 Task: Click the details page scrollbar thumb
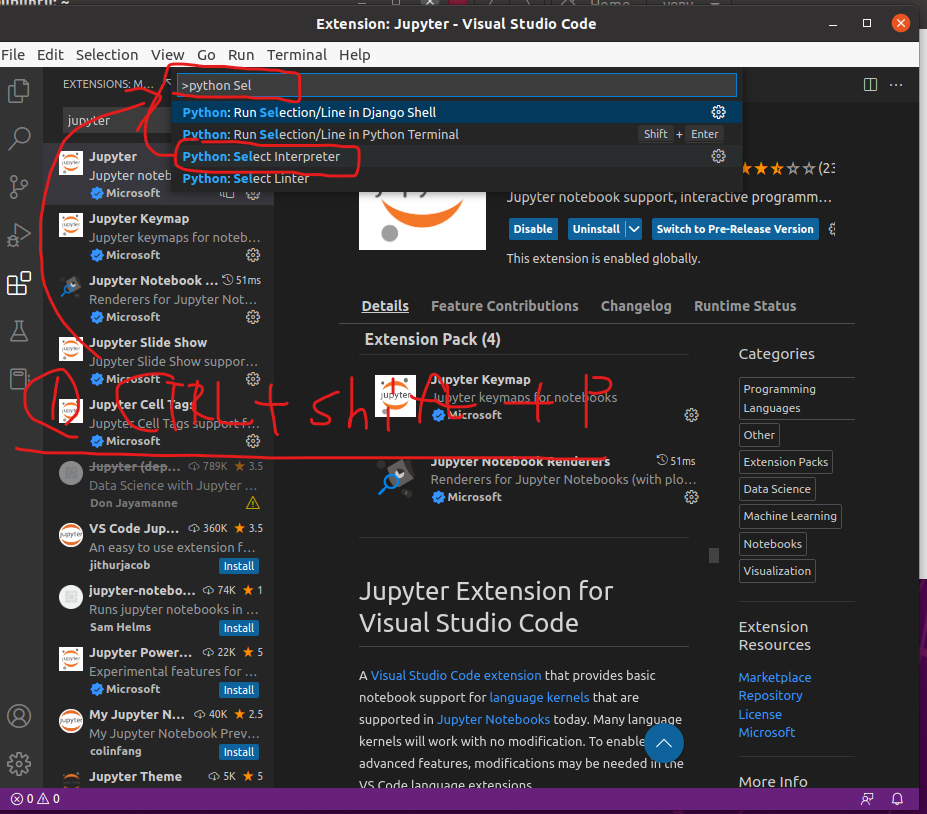[x=714, y=556]
